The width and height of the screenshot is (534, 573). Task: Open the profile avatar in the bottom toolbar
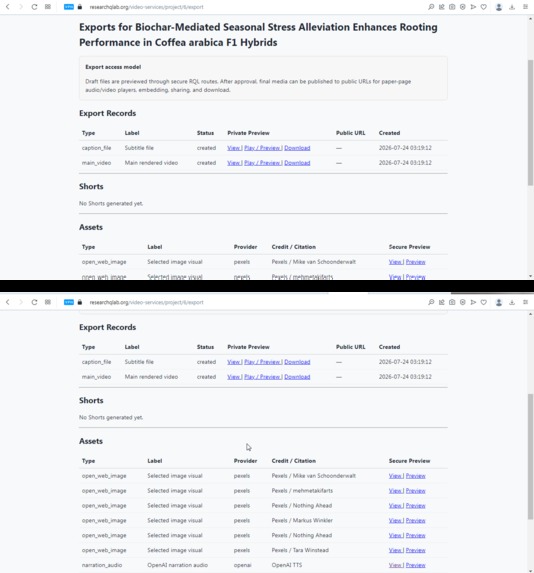tap(499, 302)
